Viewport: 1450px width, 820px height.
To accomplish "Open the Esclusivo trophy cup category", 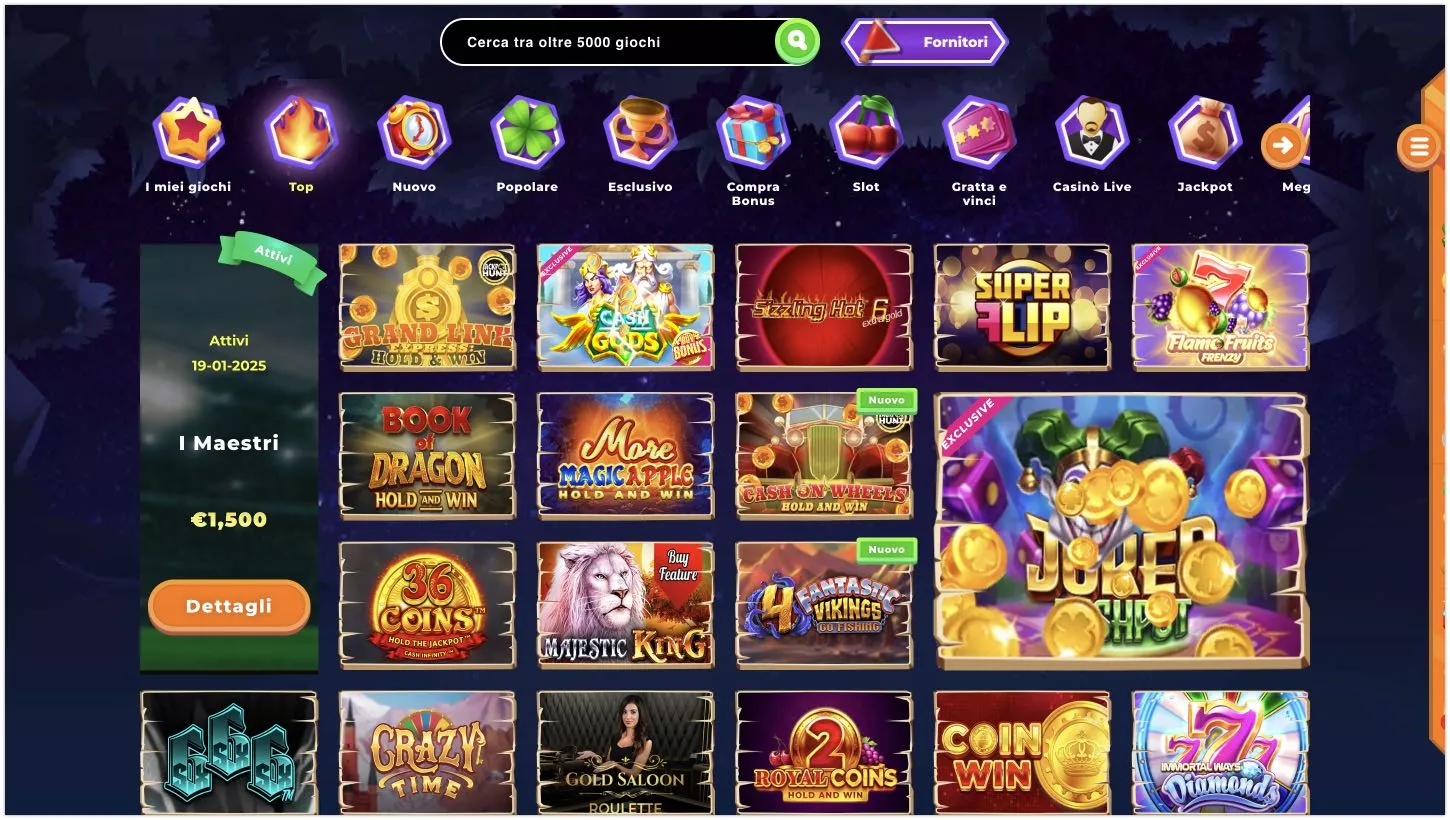I will point(640,132).
